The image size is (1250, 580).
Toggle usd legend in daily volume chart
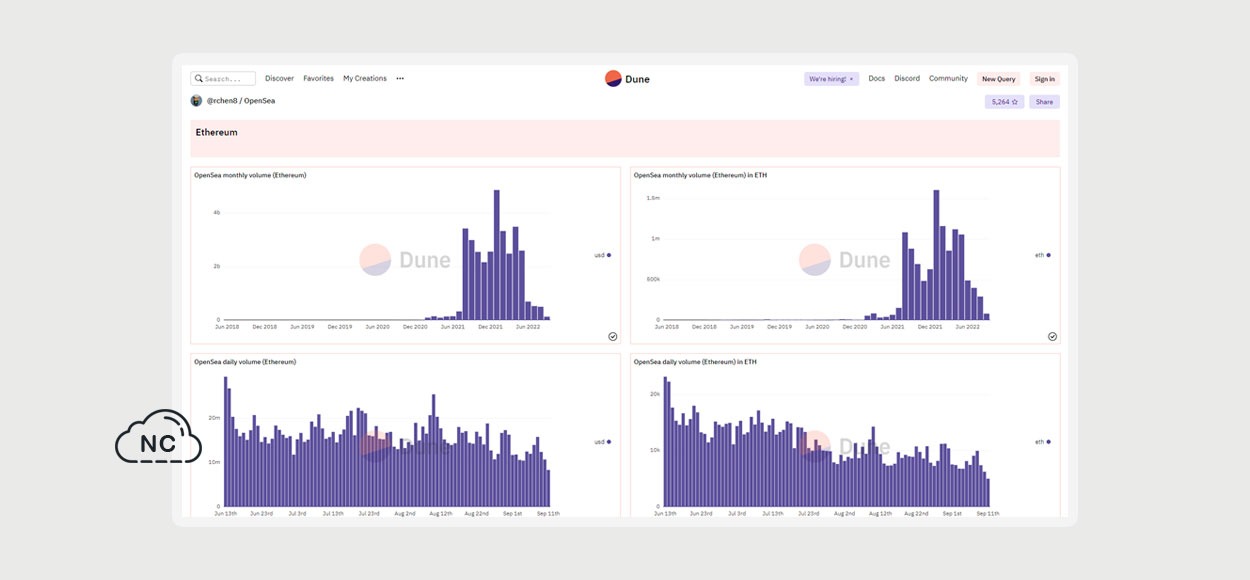click(602, 441)
